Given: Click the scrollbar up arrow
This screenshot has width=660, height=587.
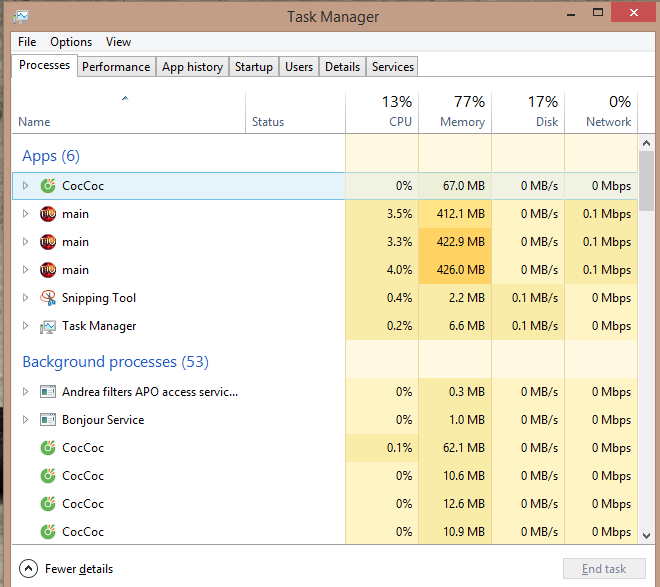Looking at the screenshot, I should [x=647, y=143].
